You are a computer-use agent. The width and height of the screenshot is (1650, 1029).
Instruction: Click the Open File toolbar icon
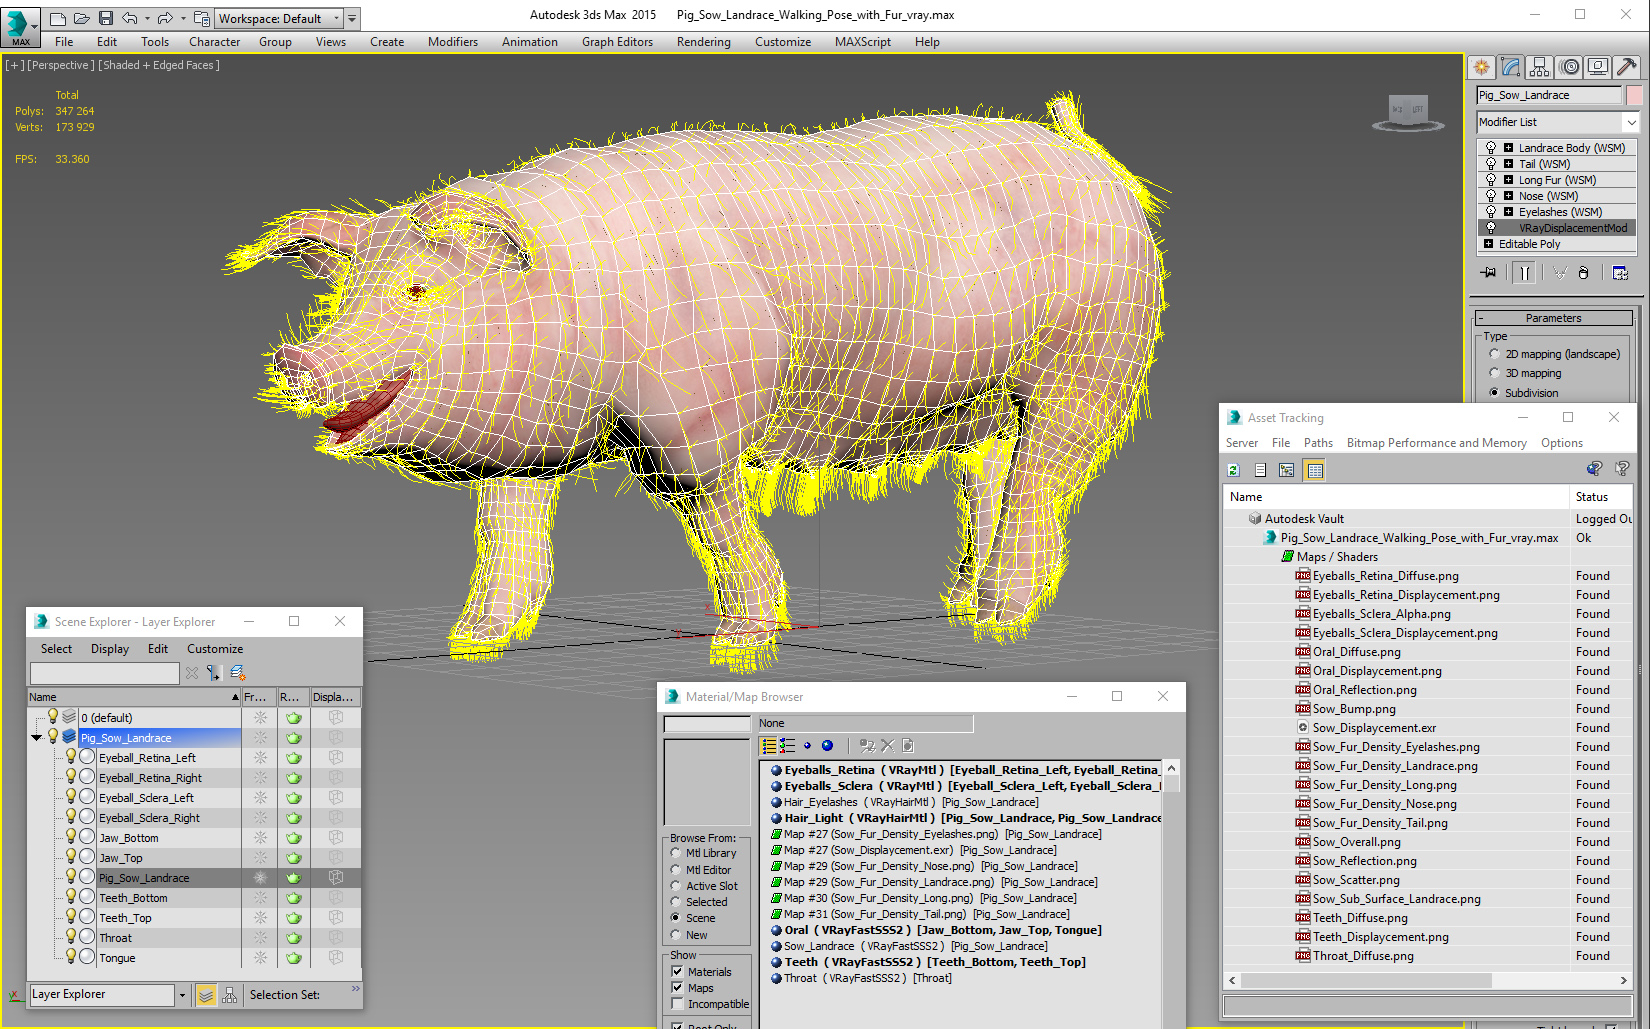click(82, 18)
